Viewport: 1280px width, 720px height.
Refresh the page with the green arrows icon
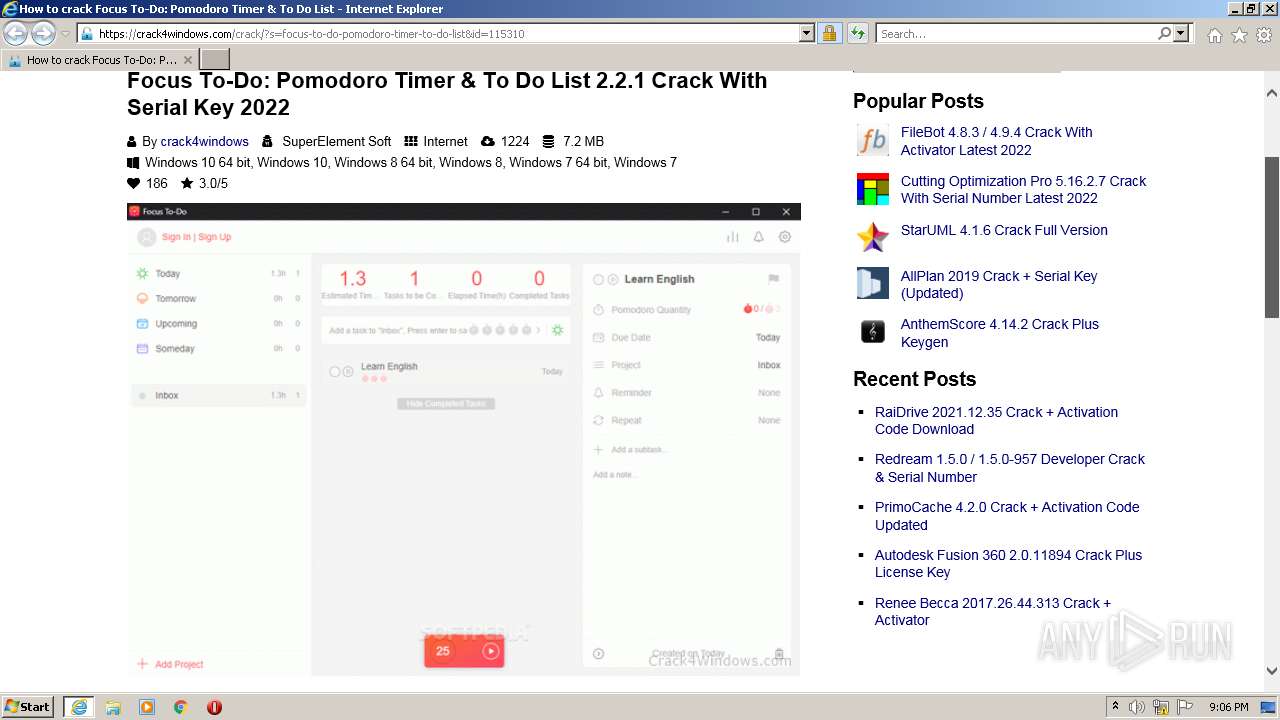click(857, 33)
